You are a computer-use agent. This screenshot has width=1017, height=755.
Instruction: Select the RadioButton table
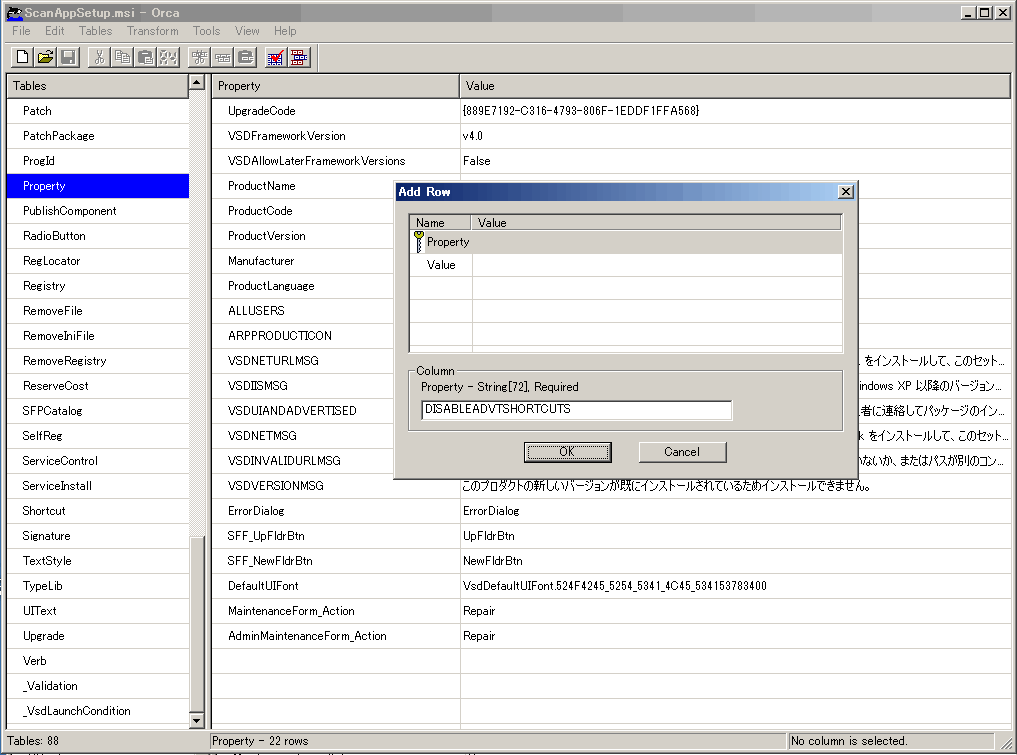pos(97,235)
